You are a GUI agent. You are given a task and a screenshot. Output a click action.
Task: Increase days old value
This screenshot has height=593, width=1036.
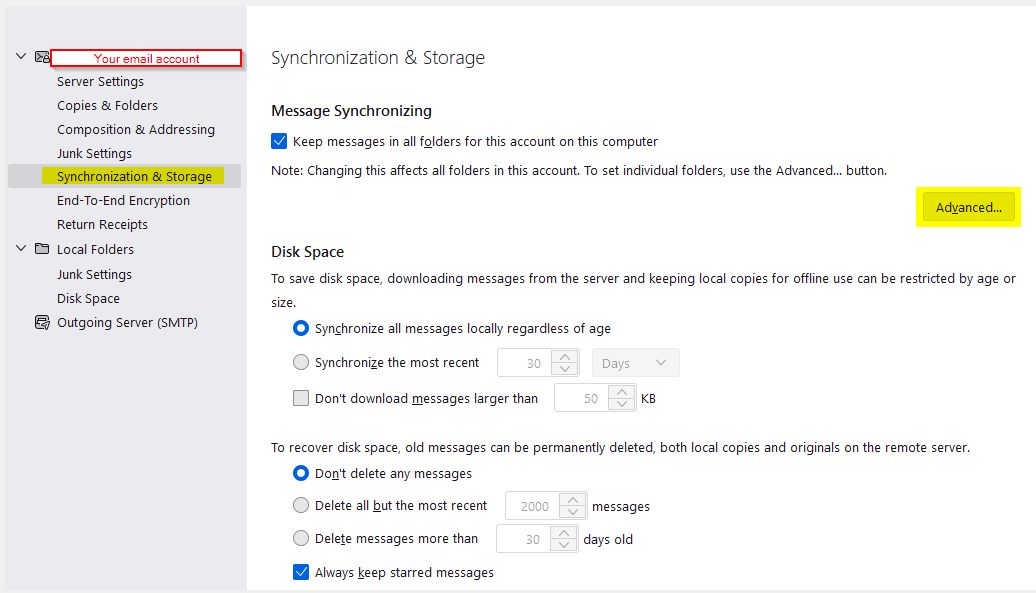click(x=564, y=533)
